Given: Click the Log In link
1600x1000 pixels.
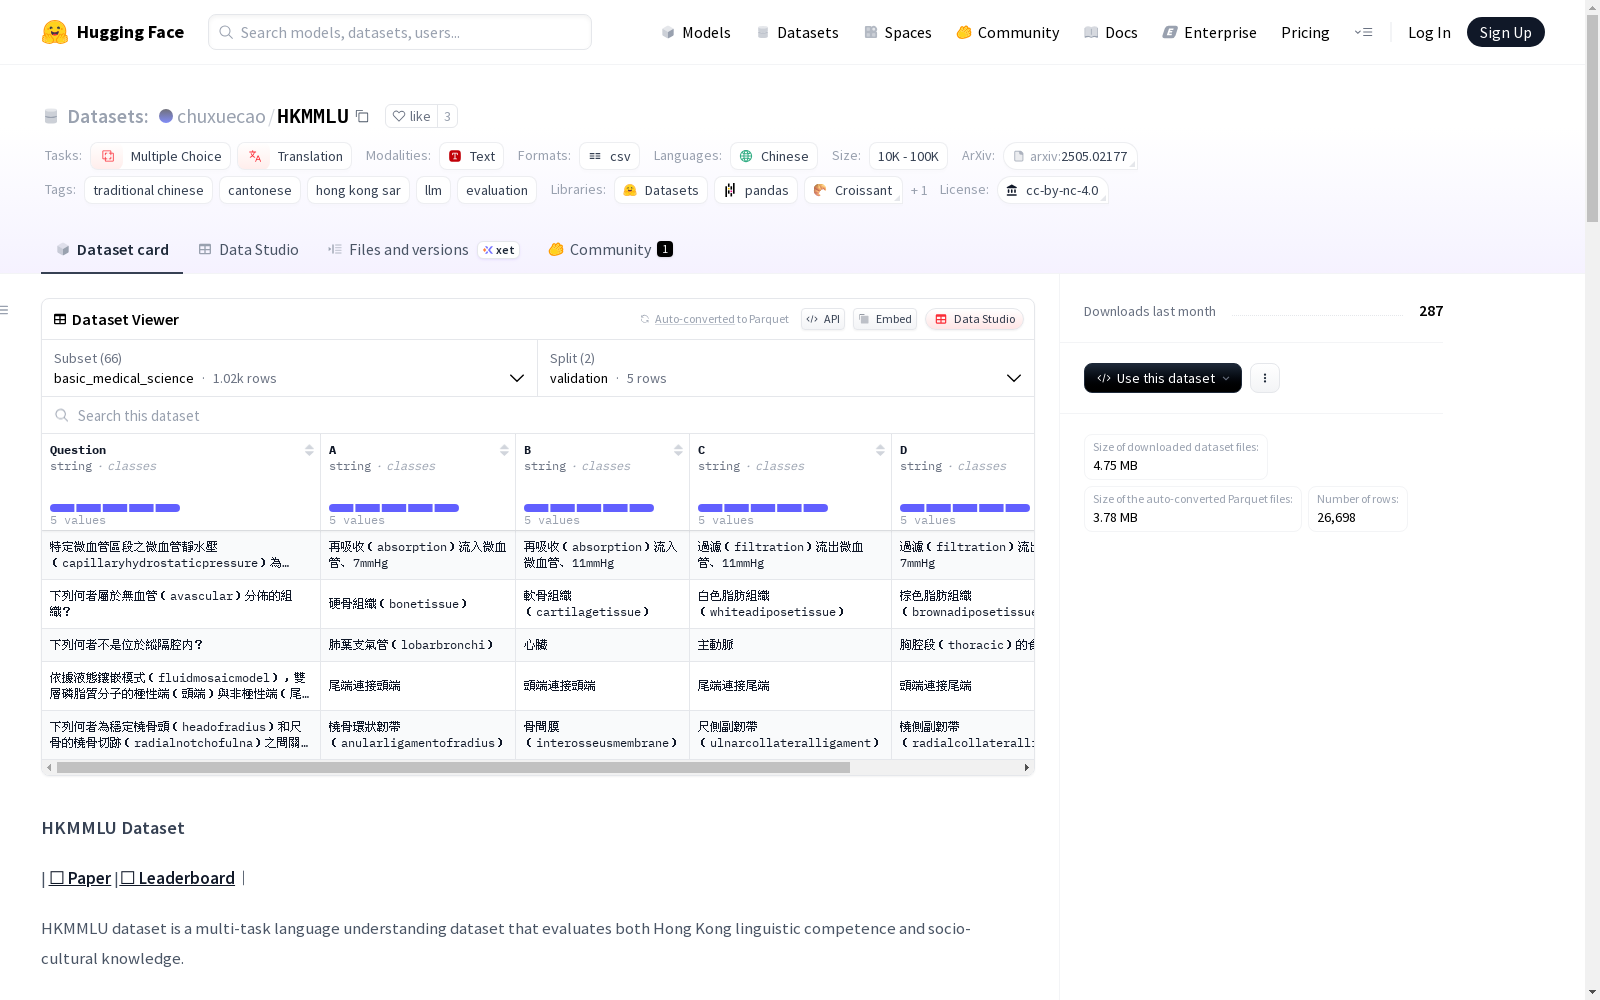Looking at the screenshot, I should (x=1429, y=32).
